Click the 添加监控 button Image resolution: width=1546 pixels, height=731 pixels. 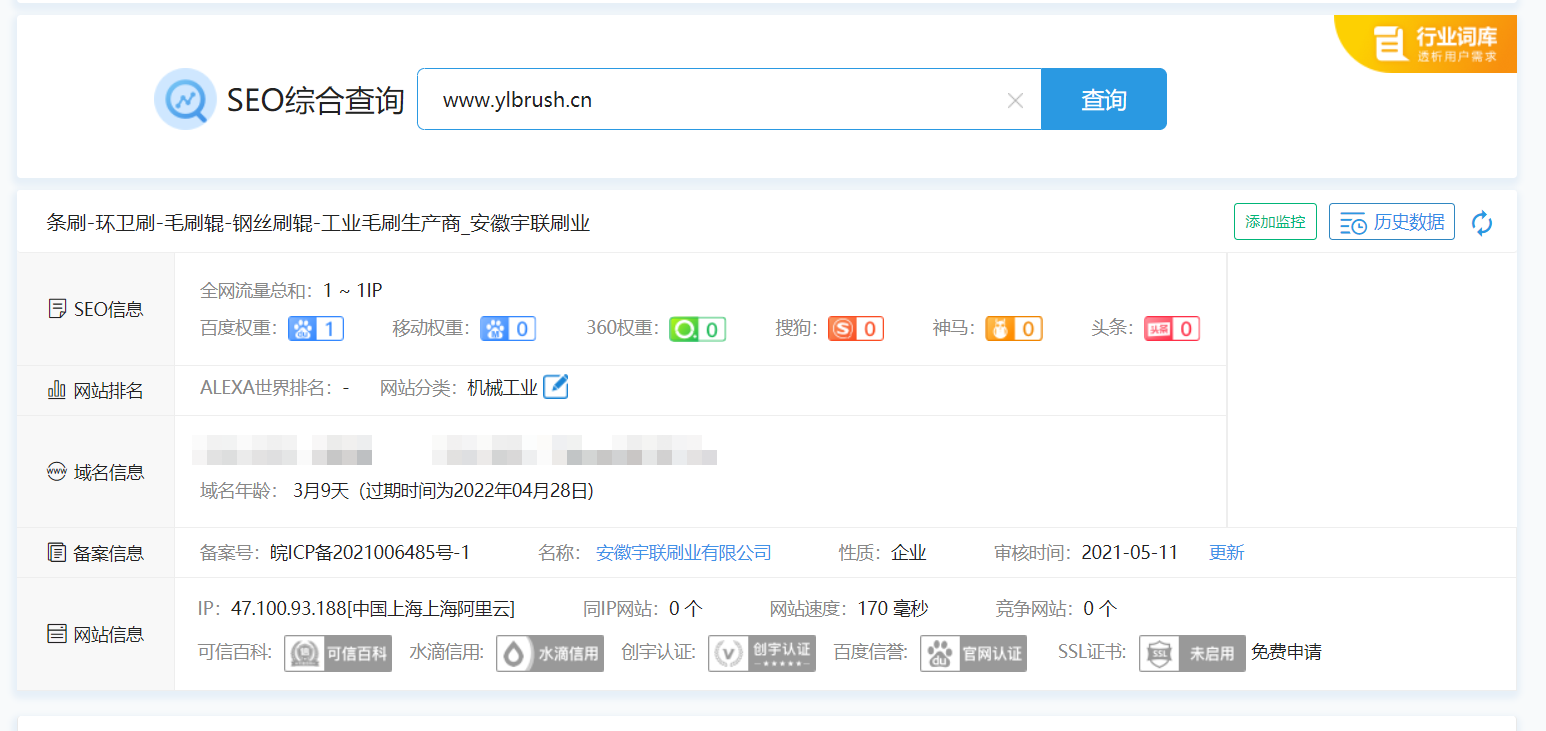[1275, 222]
